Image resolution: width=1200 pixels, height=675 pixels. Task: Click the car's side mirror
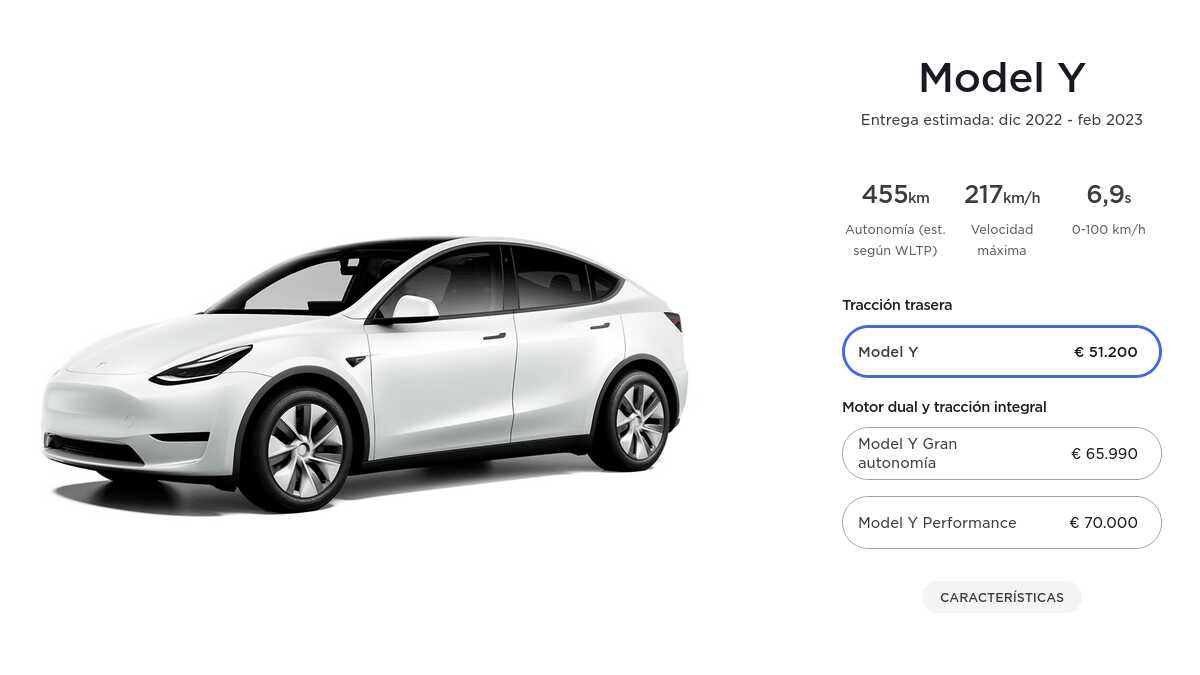click(x=412, y=308)
